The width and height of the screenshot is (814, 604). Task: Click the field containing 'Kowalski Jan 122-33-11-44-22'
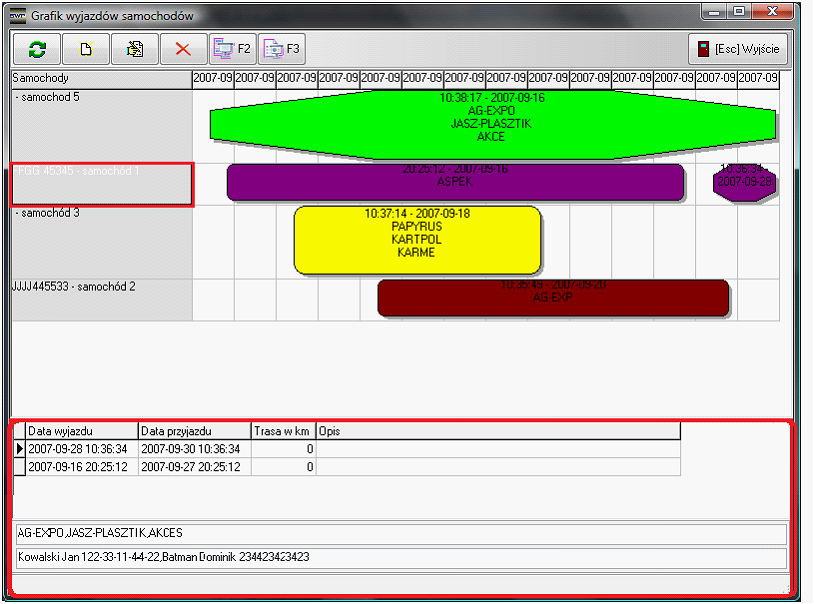[x=401, y=557]
